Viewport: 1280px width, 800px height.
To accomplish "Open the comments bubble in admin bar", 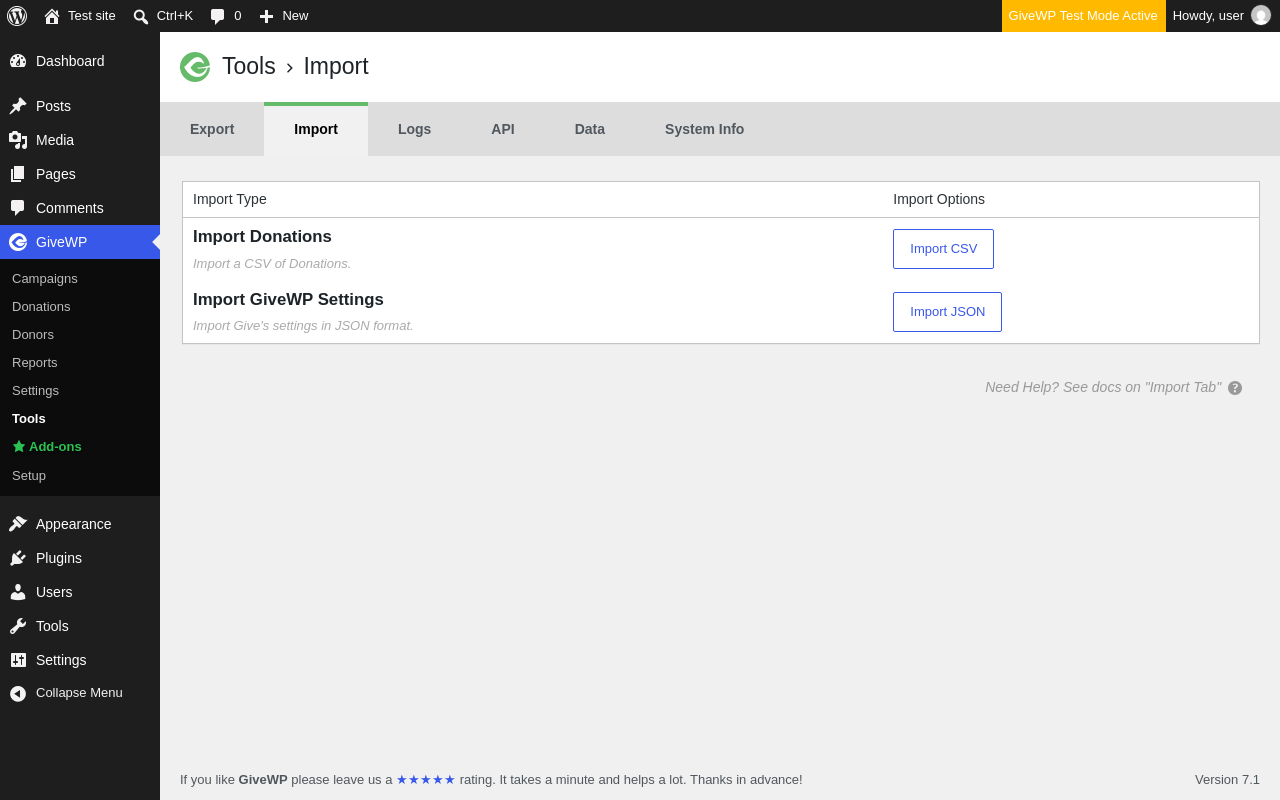I will click(217, 16).
